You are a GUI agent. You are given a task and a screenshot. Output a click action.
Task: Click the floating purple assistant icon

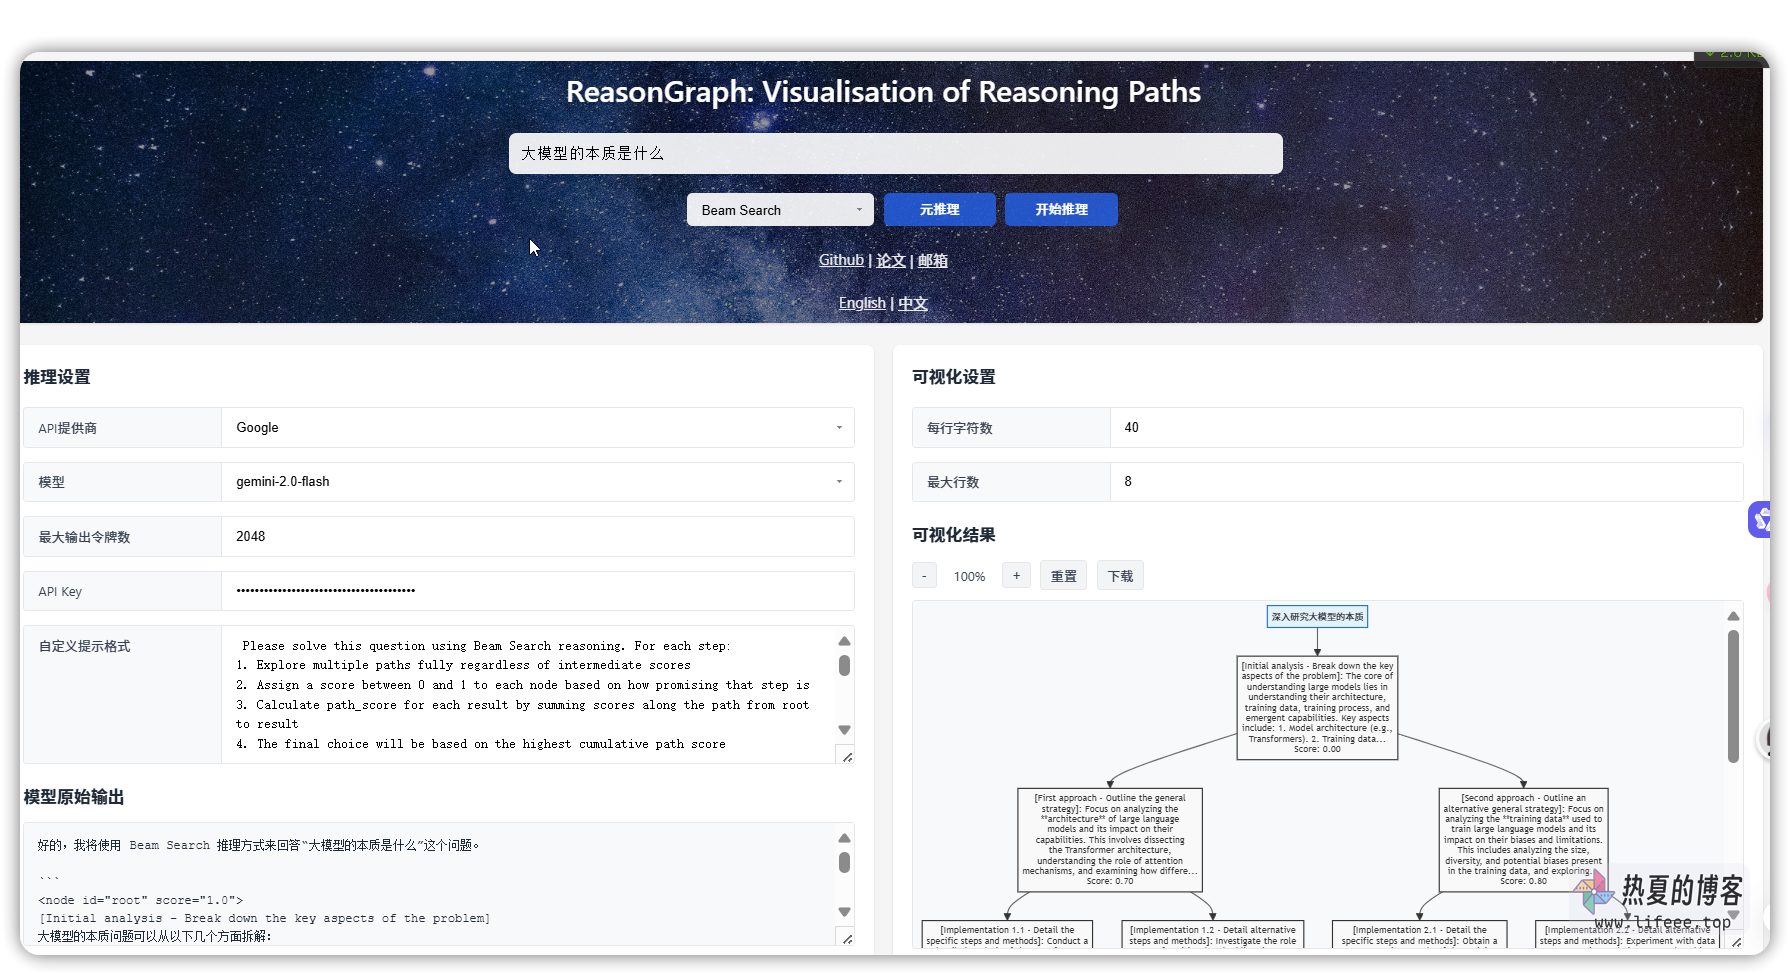(x=1760, y=519)
